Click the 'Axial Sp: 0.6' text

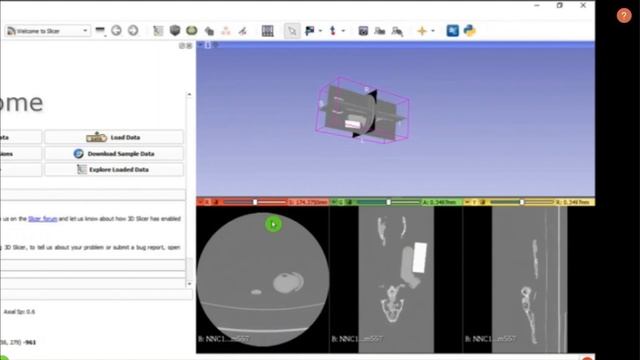(x=19, y=312)
